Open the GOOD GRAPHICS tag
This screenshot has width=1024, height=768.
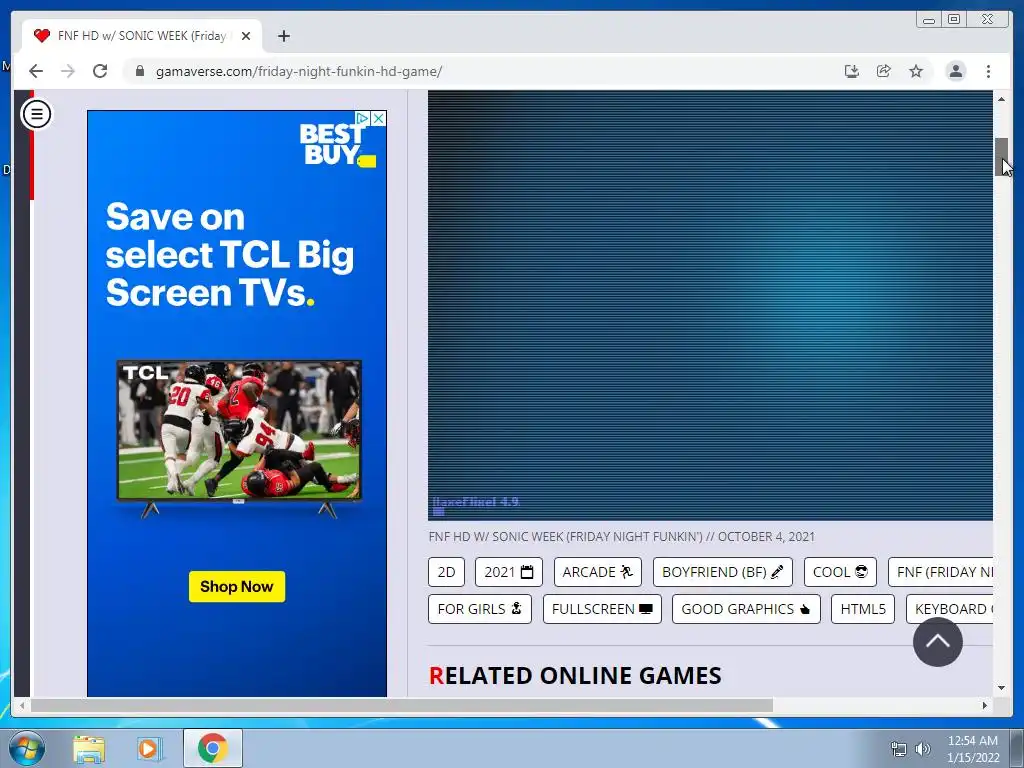coord(746,609)
